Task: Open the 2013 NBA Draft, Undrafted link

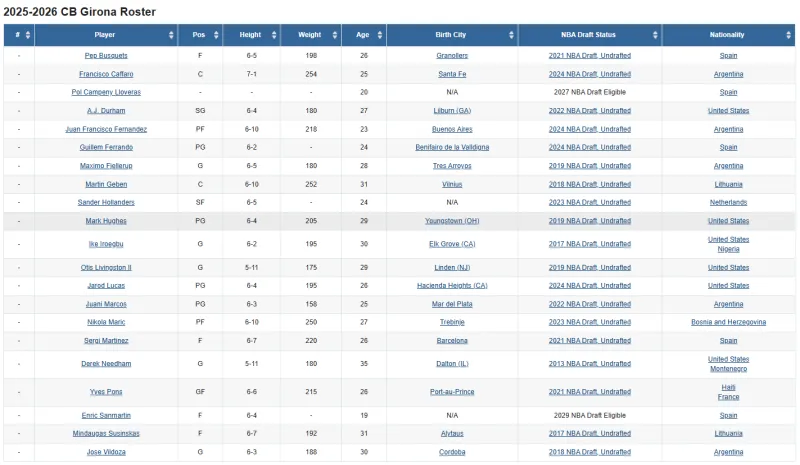Action: tap(590, 364)
